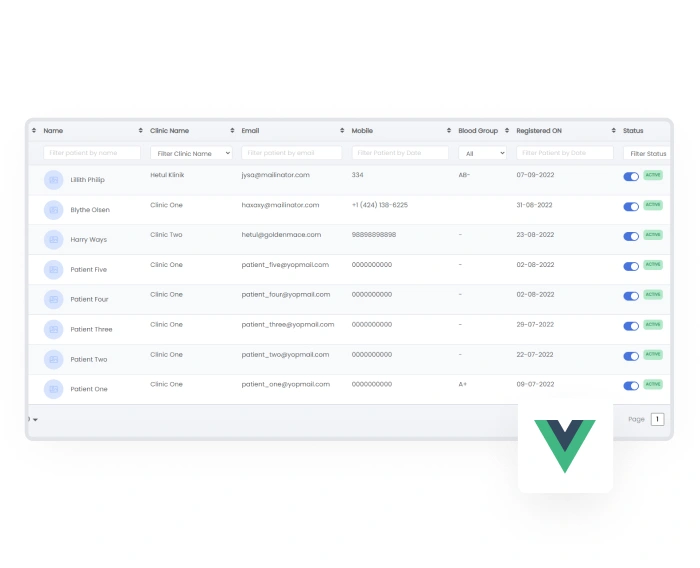Sort by the Name column arrows
700x568 pixels.
click(x=141, y=130)
